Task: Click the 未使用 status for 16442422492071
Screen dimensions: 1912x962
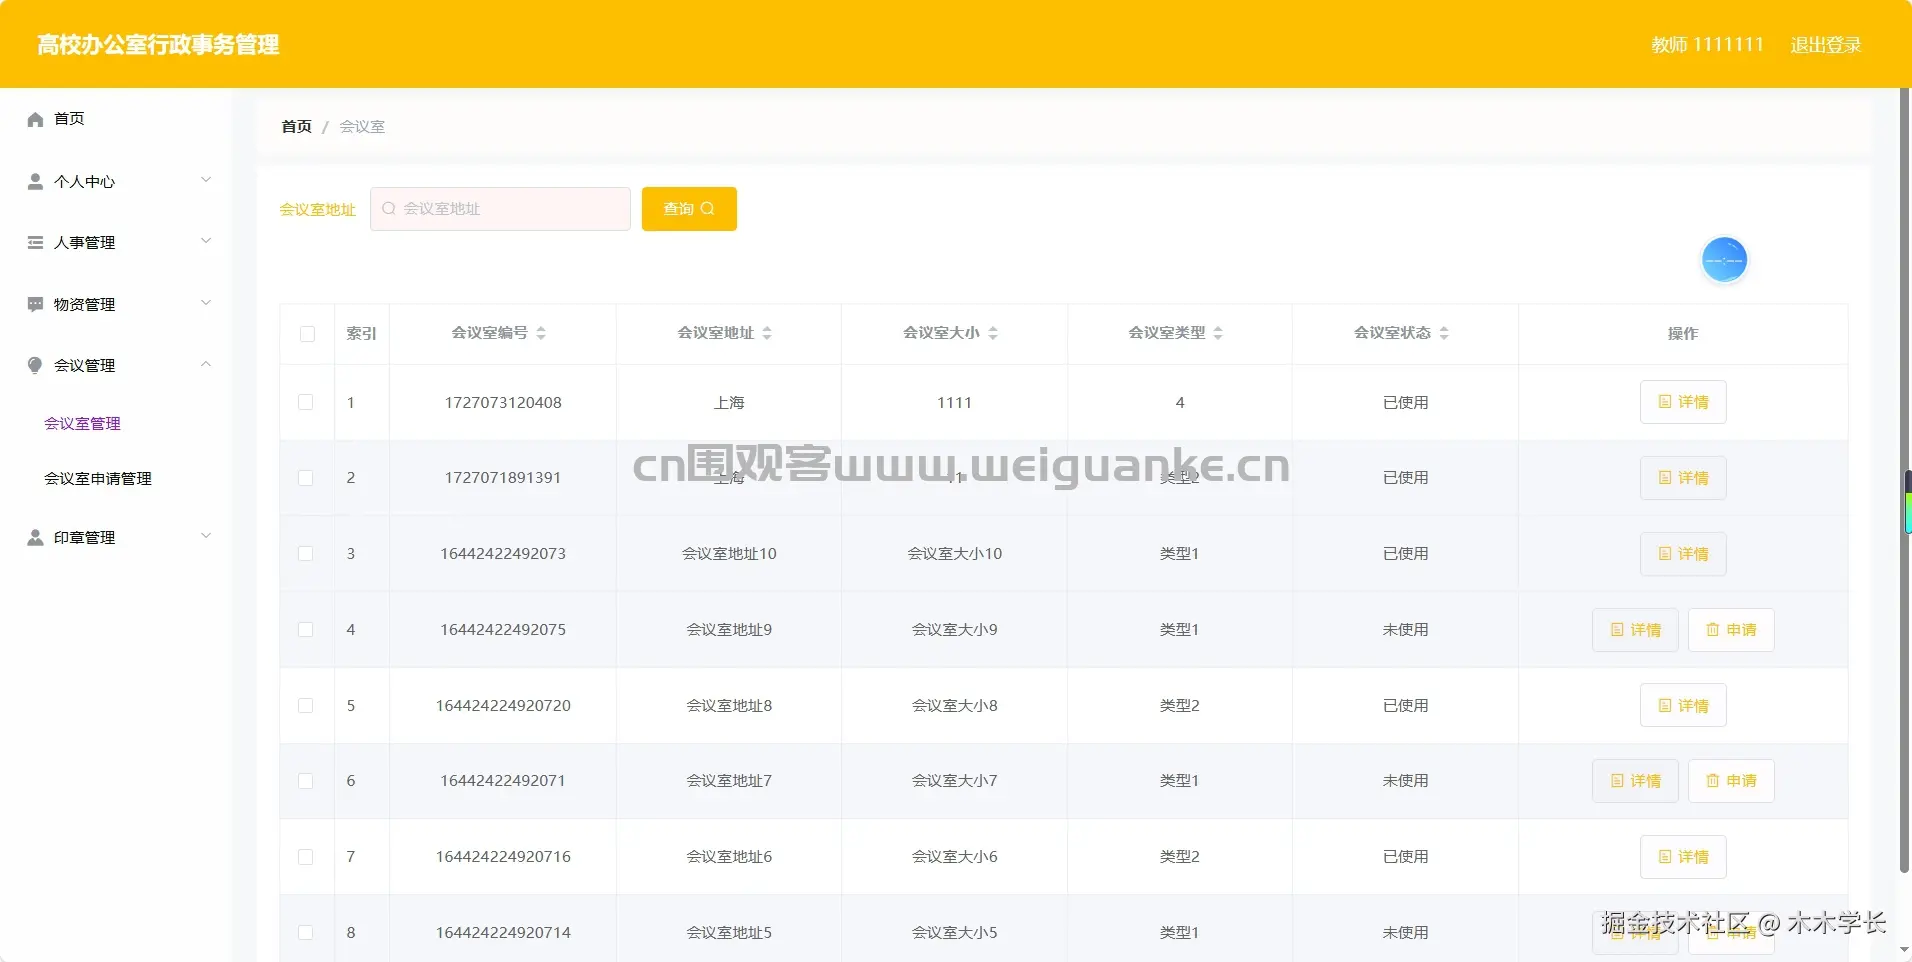Action: coord(1405,781)
